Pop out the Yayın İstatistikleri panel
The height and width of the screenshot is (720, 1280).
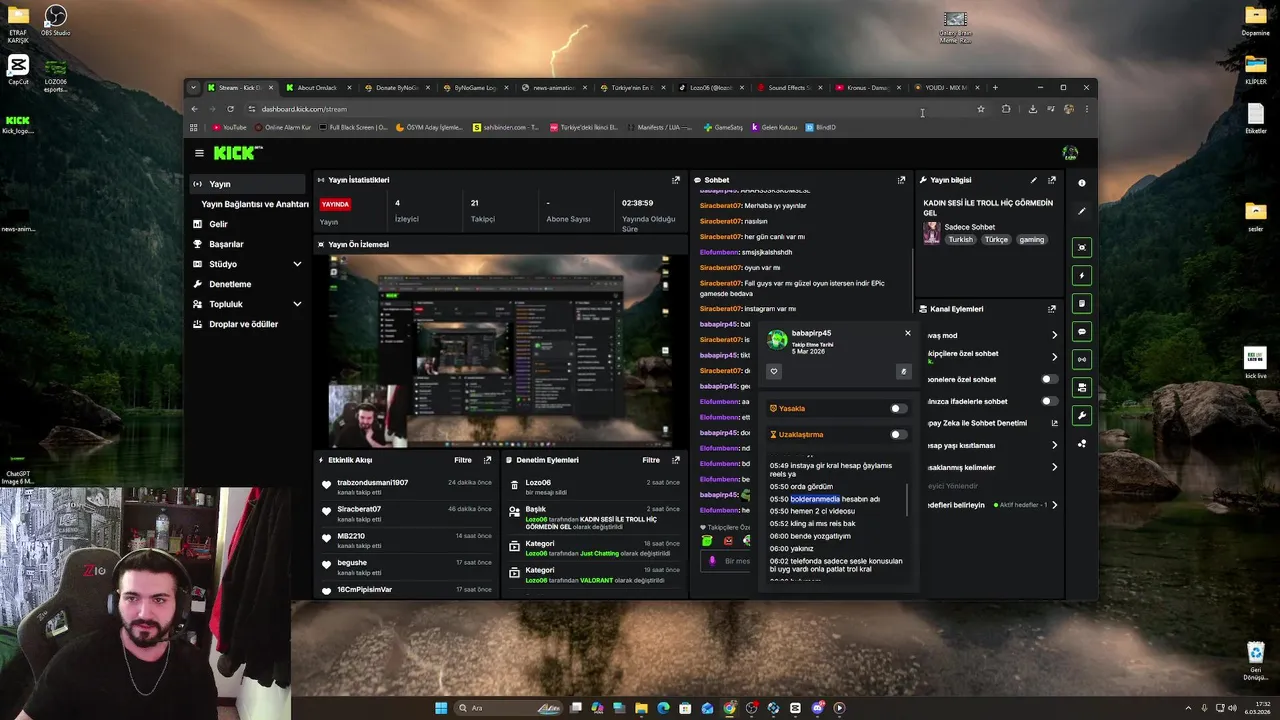coord(676,180)
